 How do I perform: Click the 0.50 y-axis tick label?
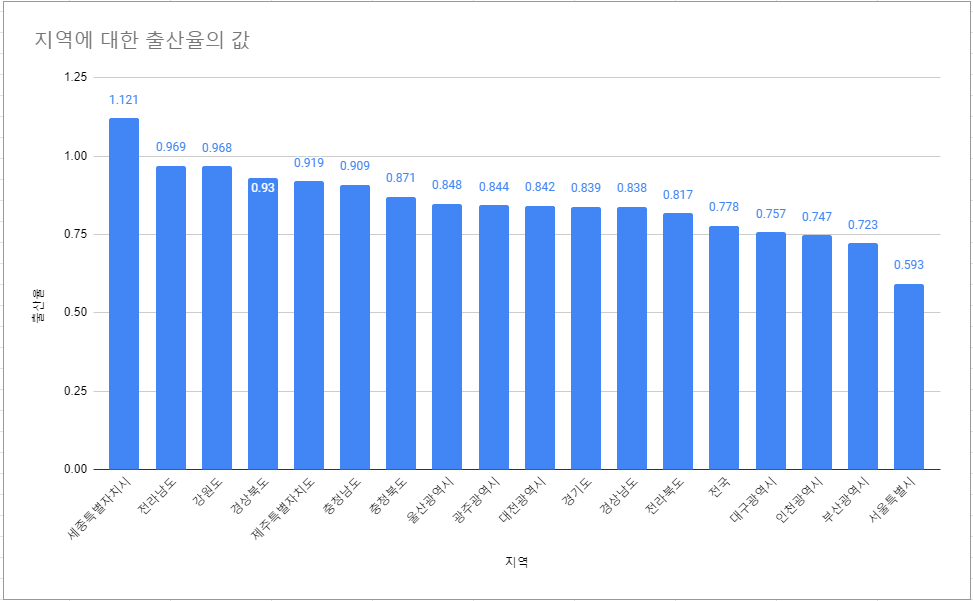point(76,312)
